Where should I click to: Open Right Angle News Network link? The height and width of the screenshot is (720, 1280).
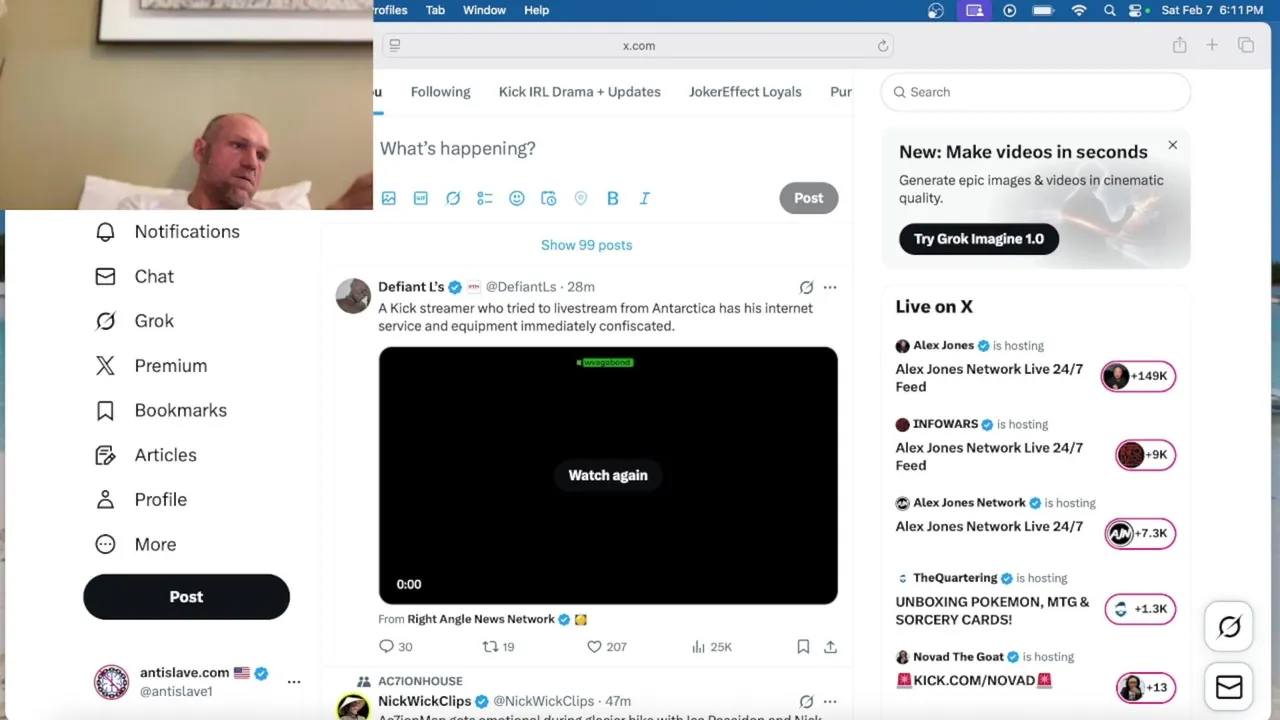[x=481, y=619]
